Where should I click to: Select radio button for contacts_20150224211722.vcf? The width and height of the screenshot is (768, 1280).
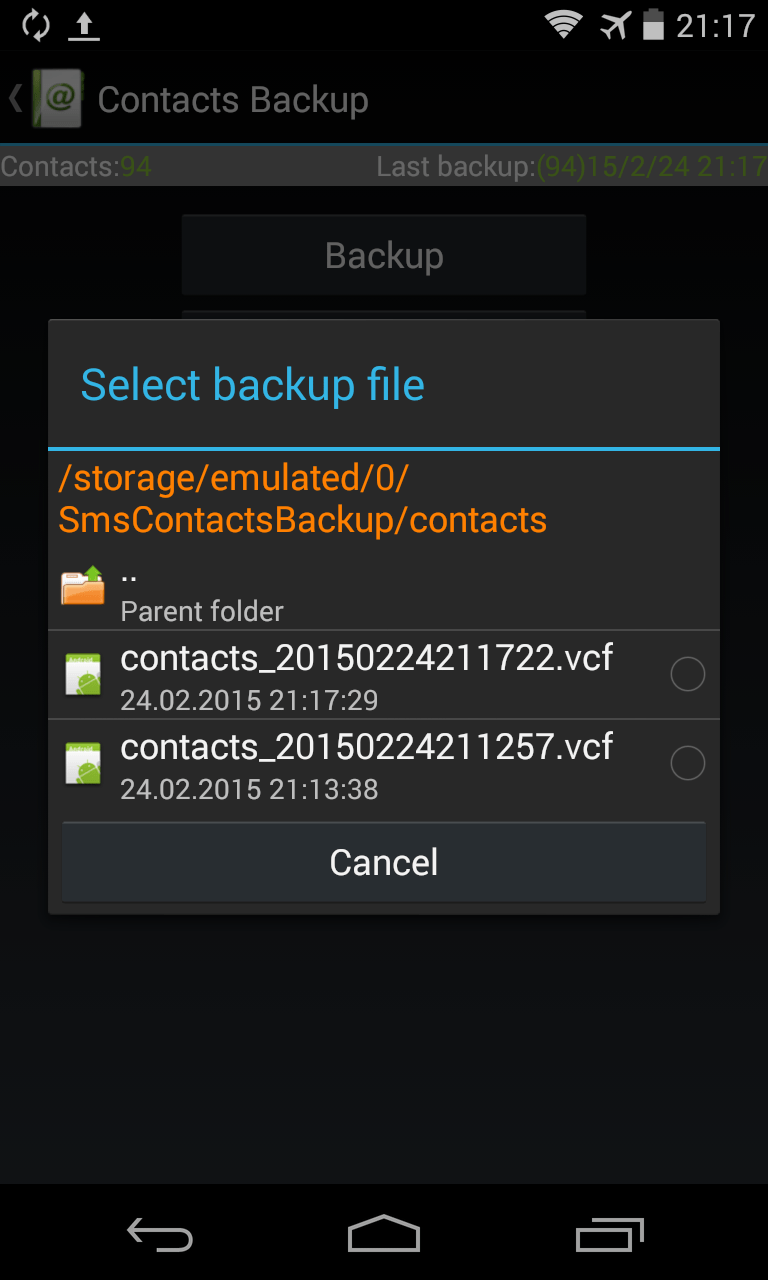(x=687, y=675)
